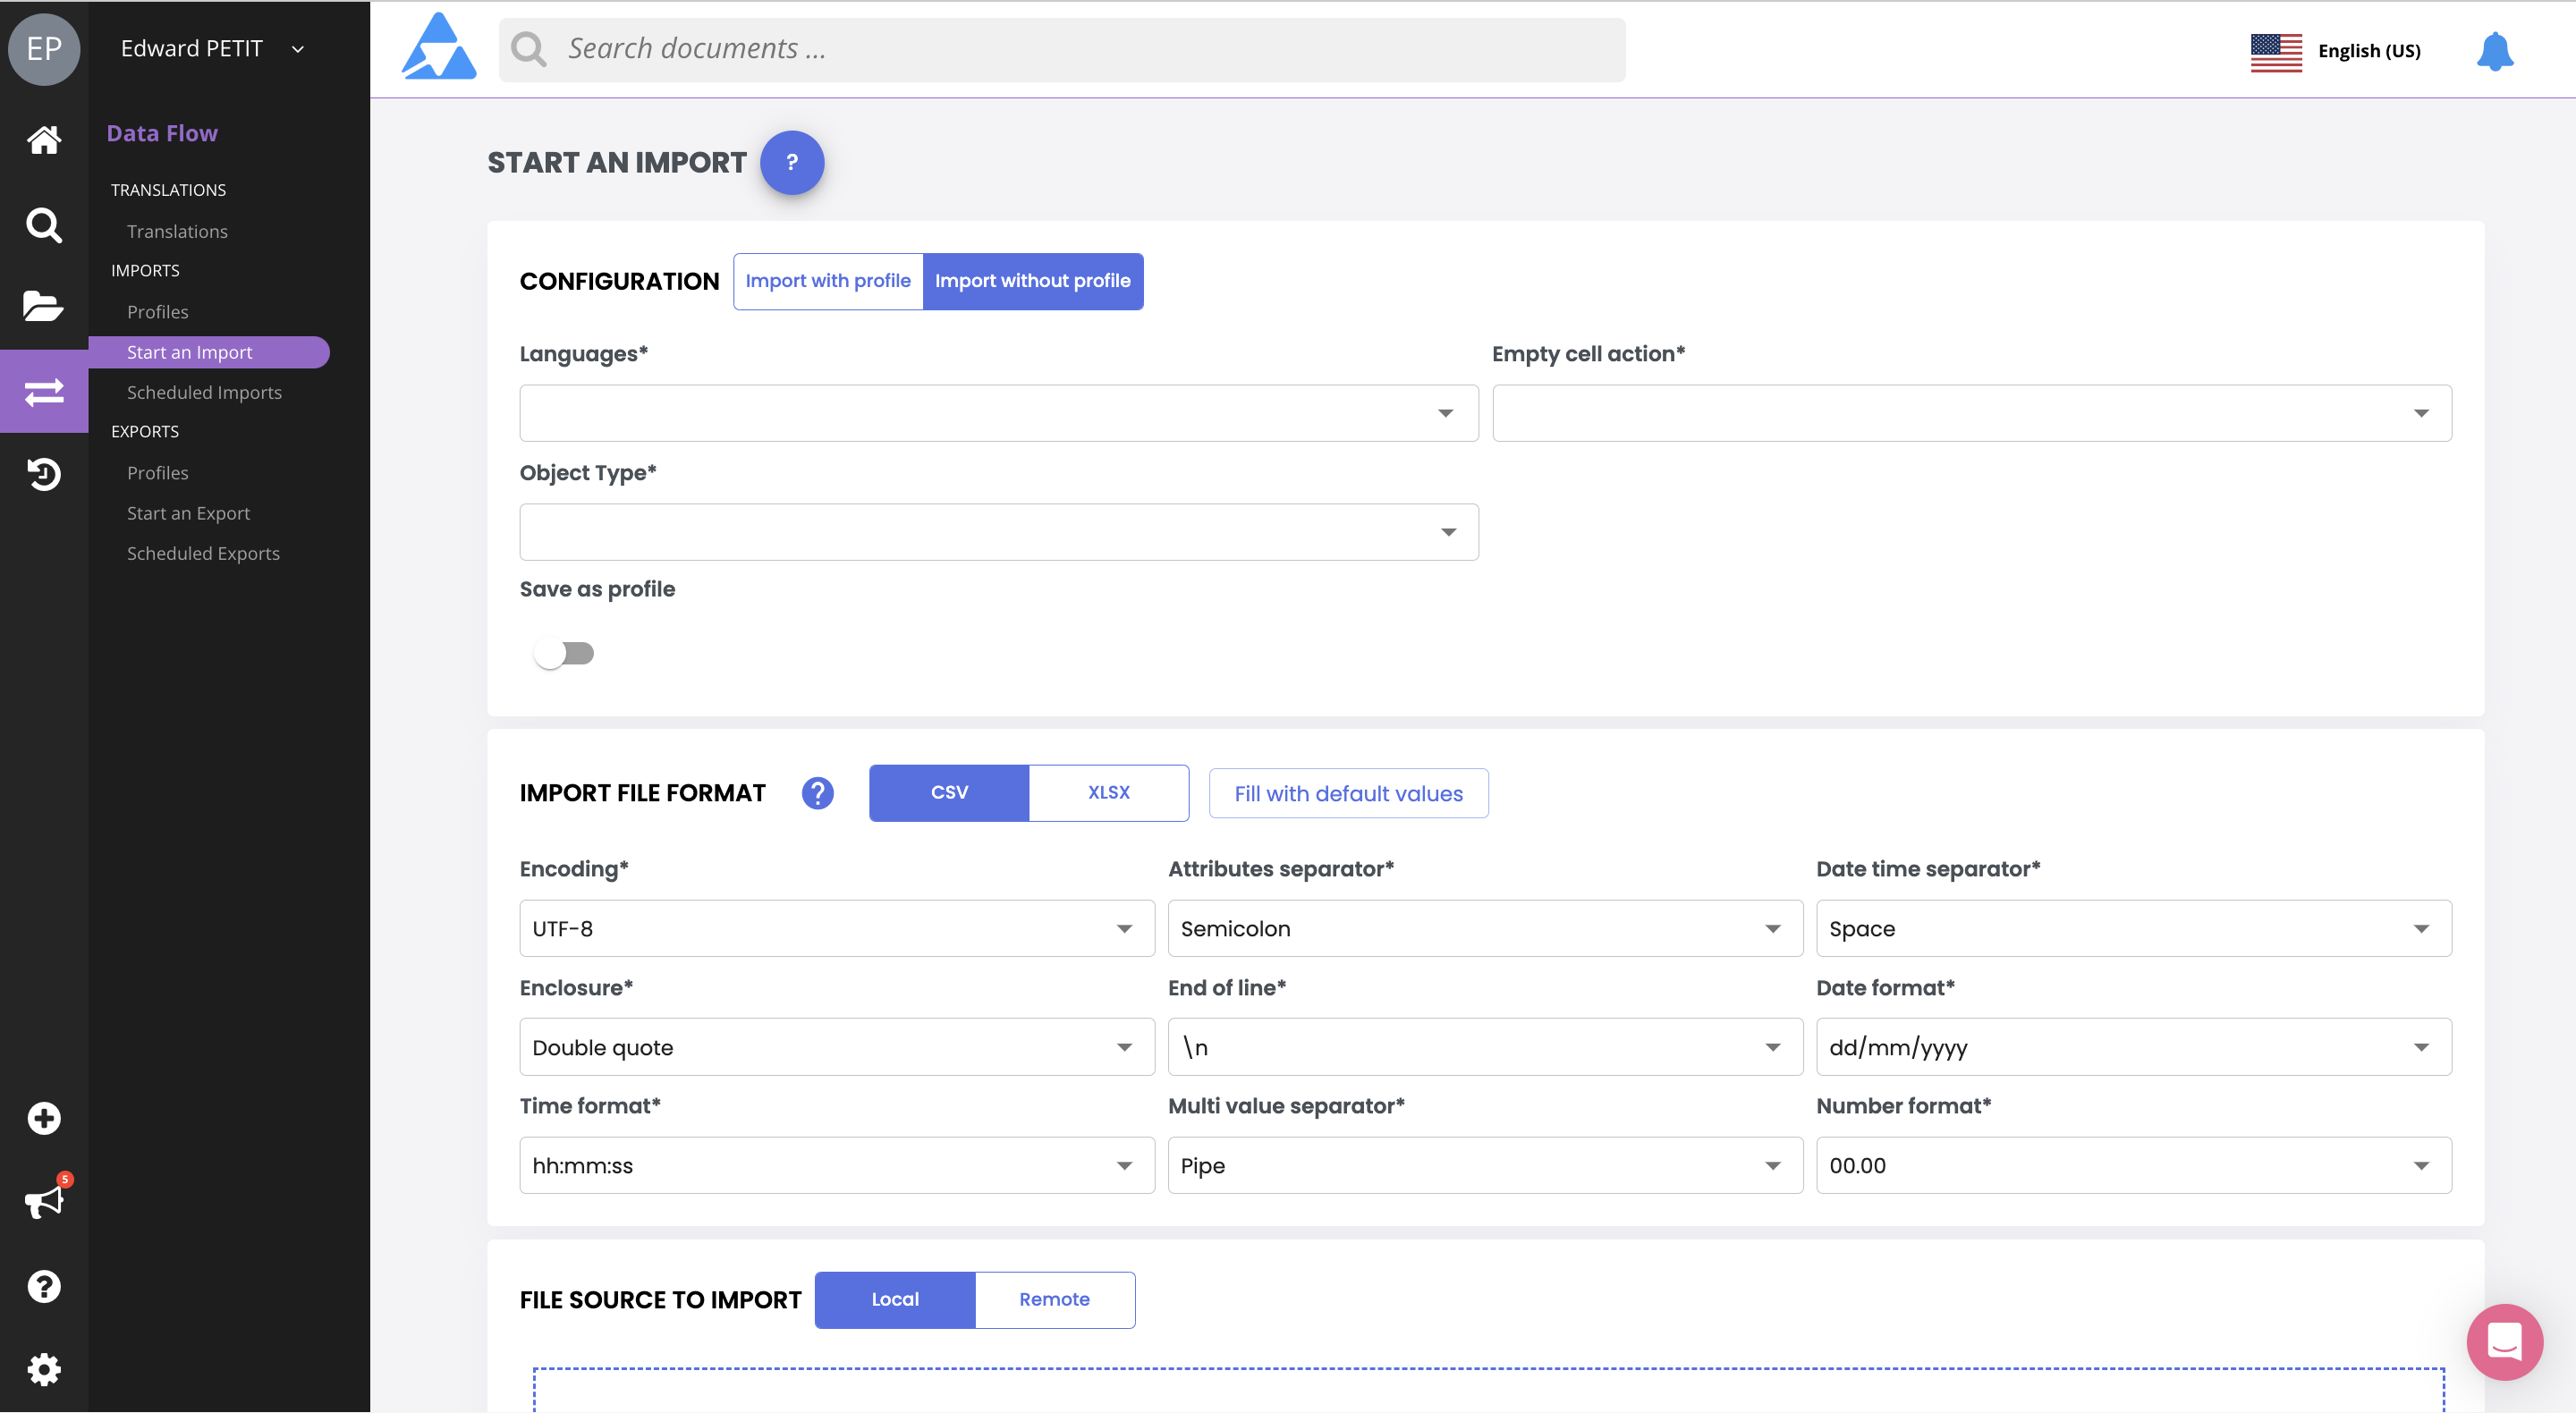Choose Local file source

(x=895, y=1300)
